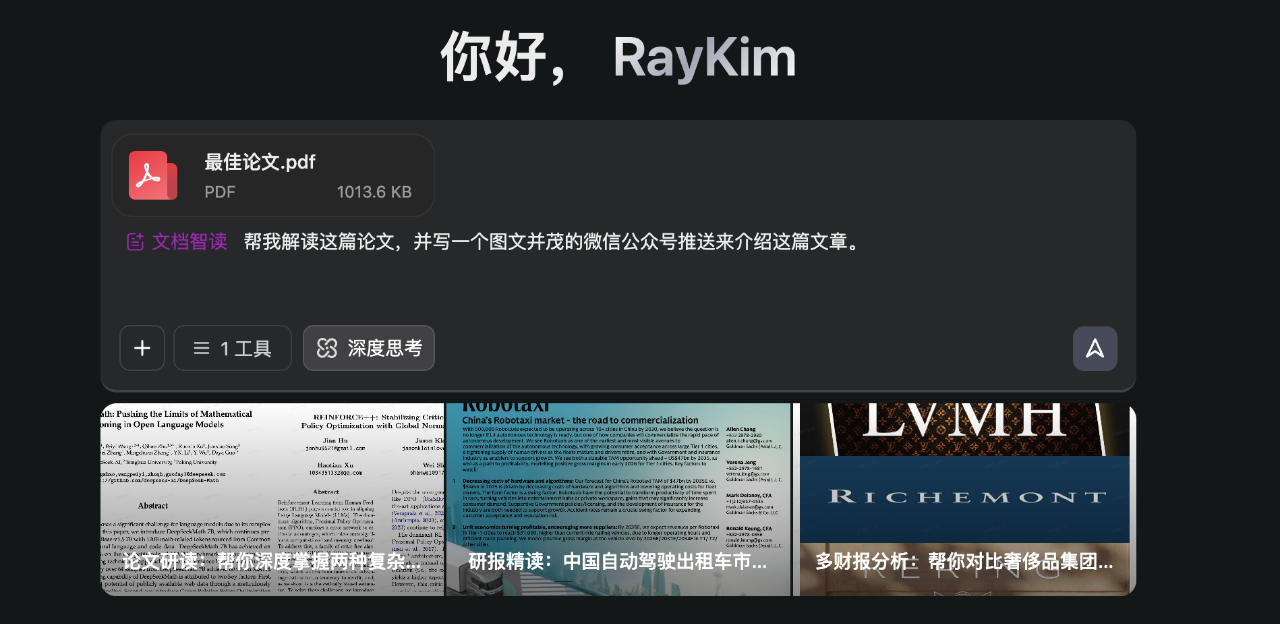1280x624 pixels.
Task: Open the 最佳论文.pdf attachment name
Action: 259,162
